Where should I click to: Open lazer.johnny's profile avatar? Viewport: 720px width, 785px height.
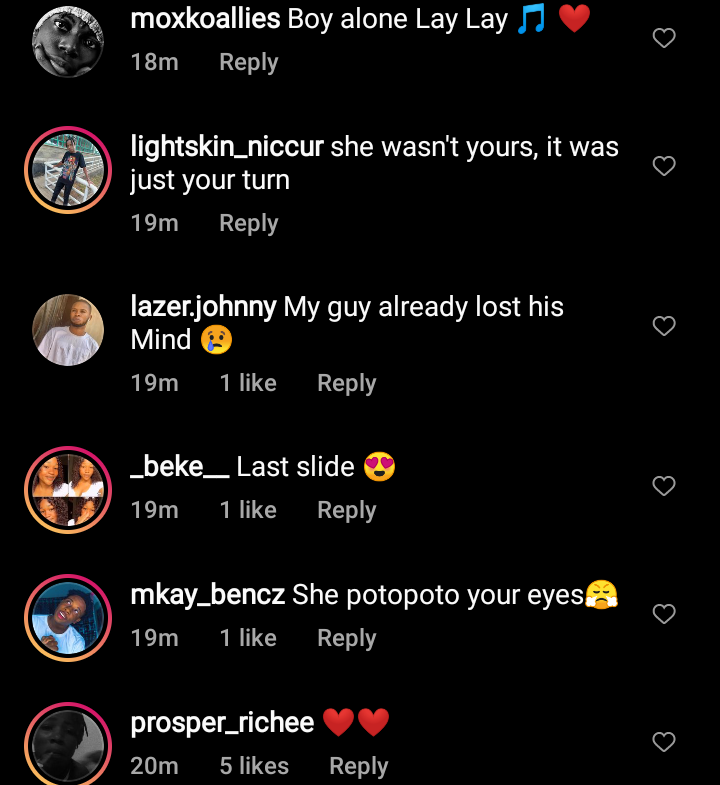click(x=68, y=330)
